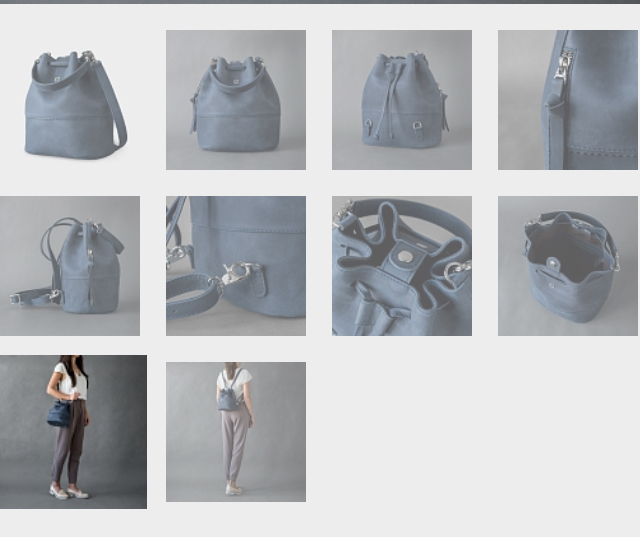Enlarge the side-profile bag image with straps
The height and width of the screenshot is (537, 640).
pyautogui.click(x=70, y=266)
